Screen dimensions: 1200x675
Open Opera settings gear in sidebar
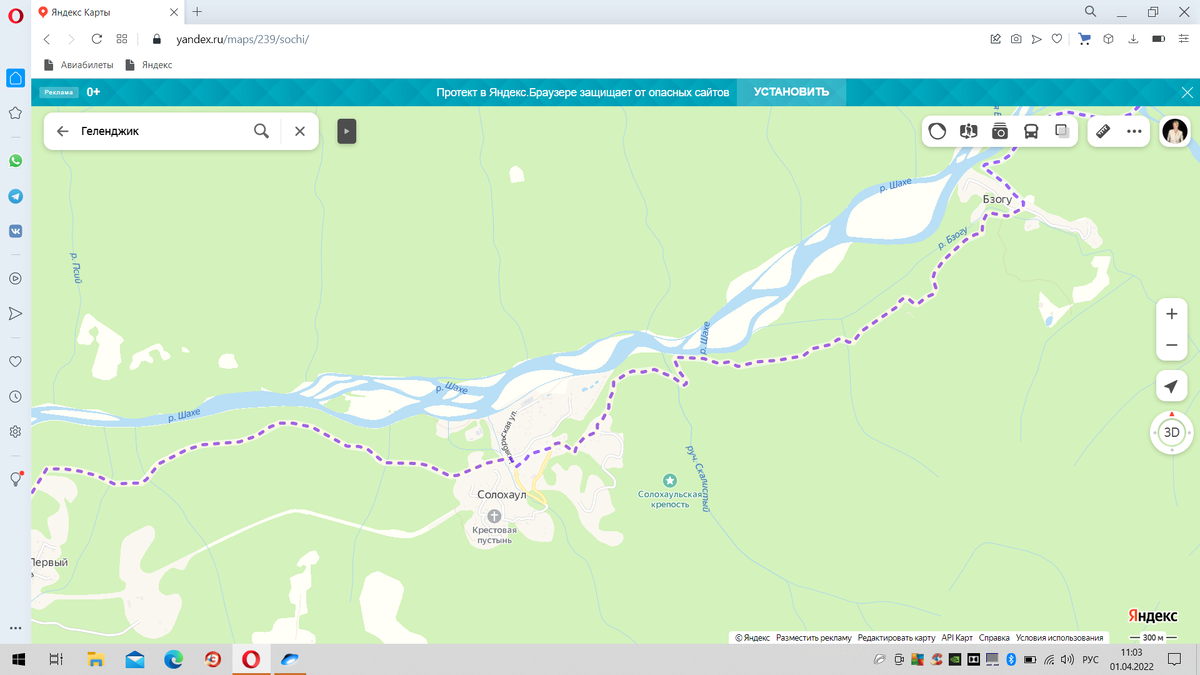[15, 432]
